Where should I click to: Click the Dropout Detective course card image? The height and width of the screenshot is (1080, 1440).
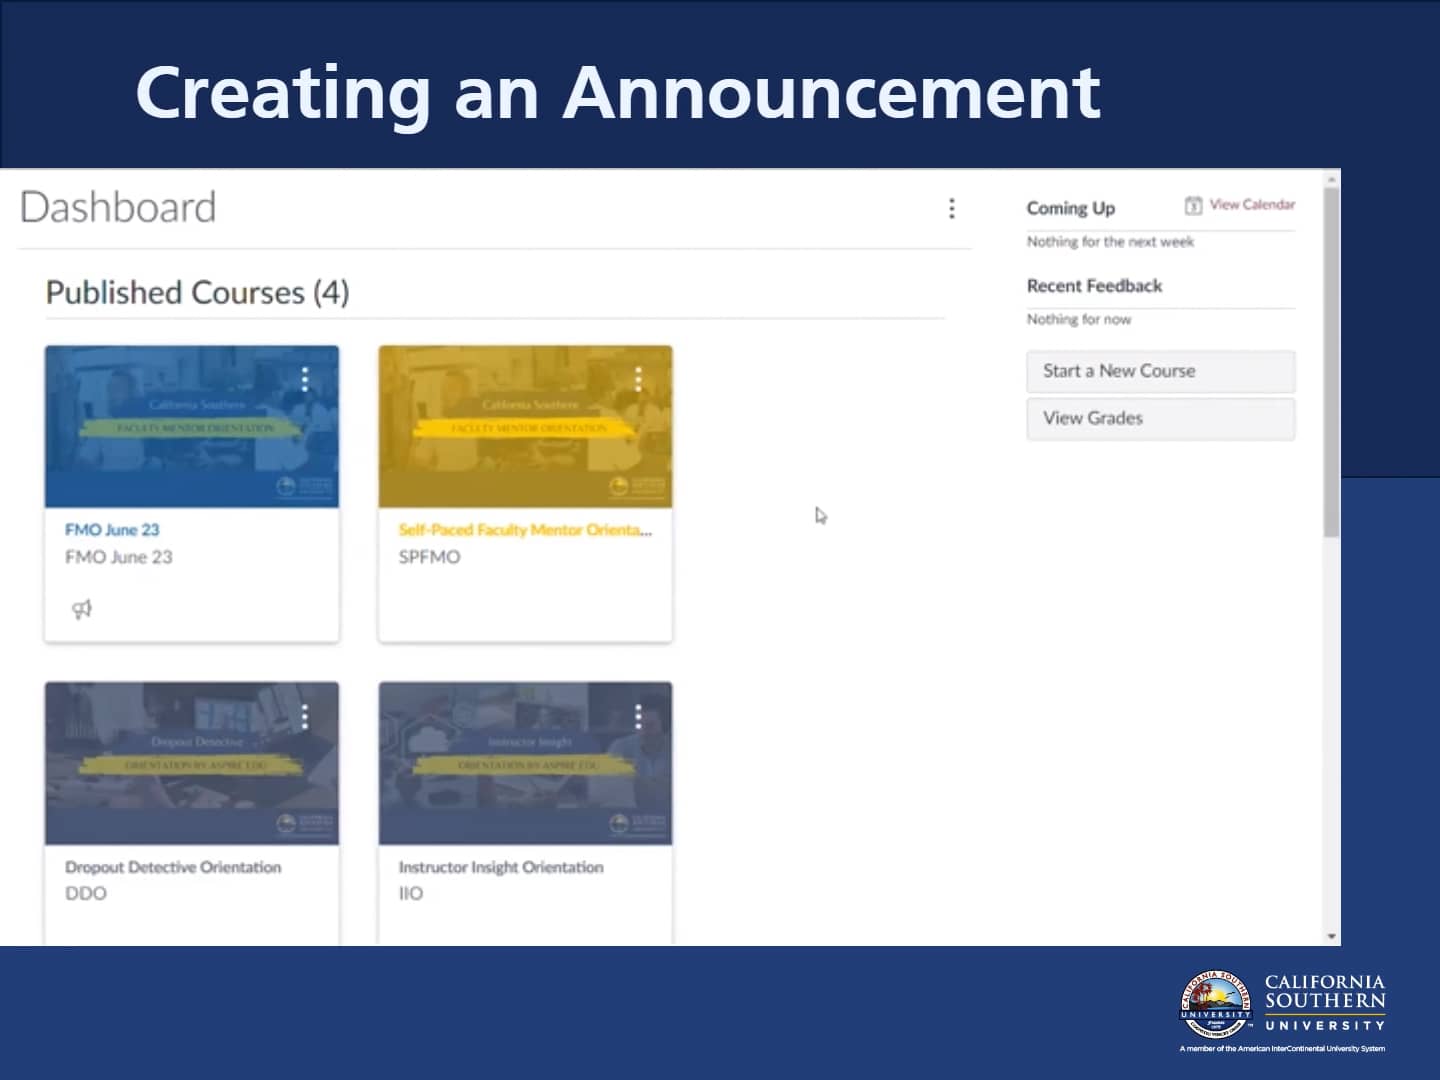click(x=192, y=764)
